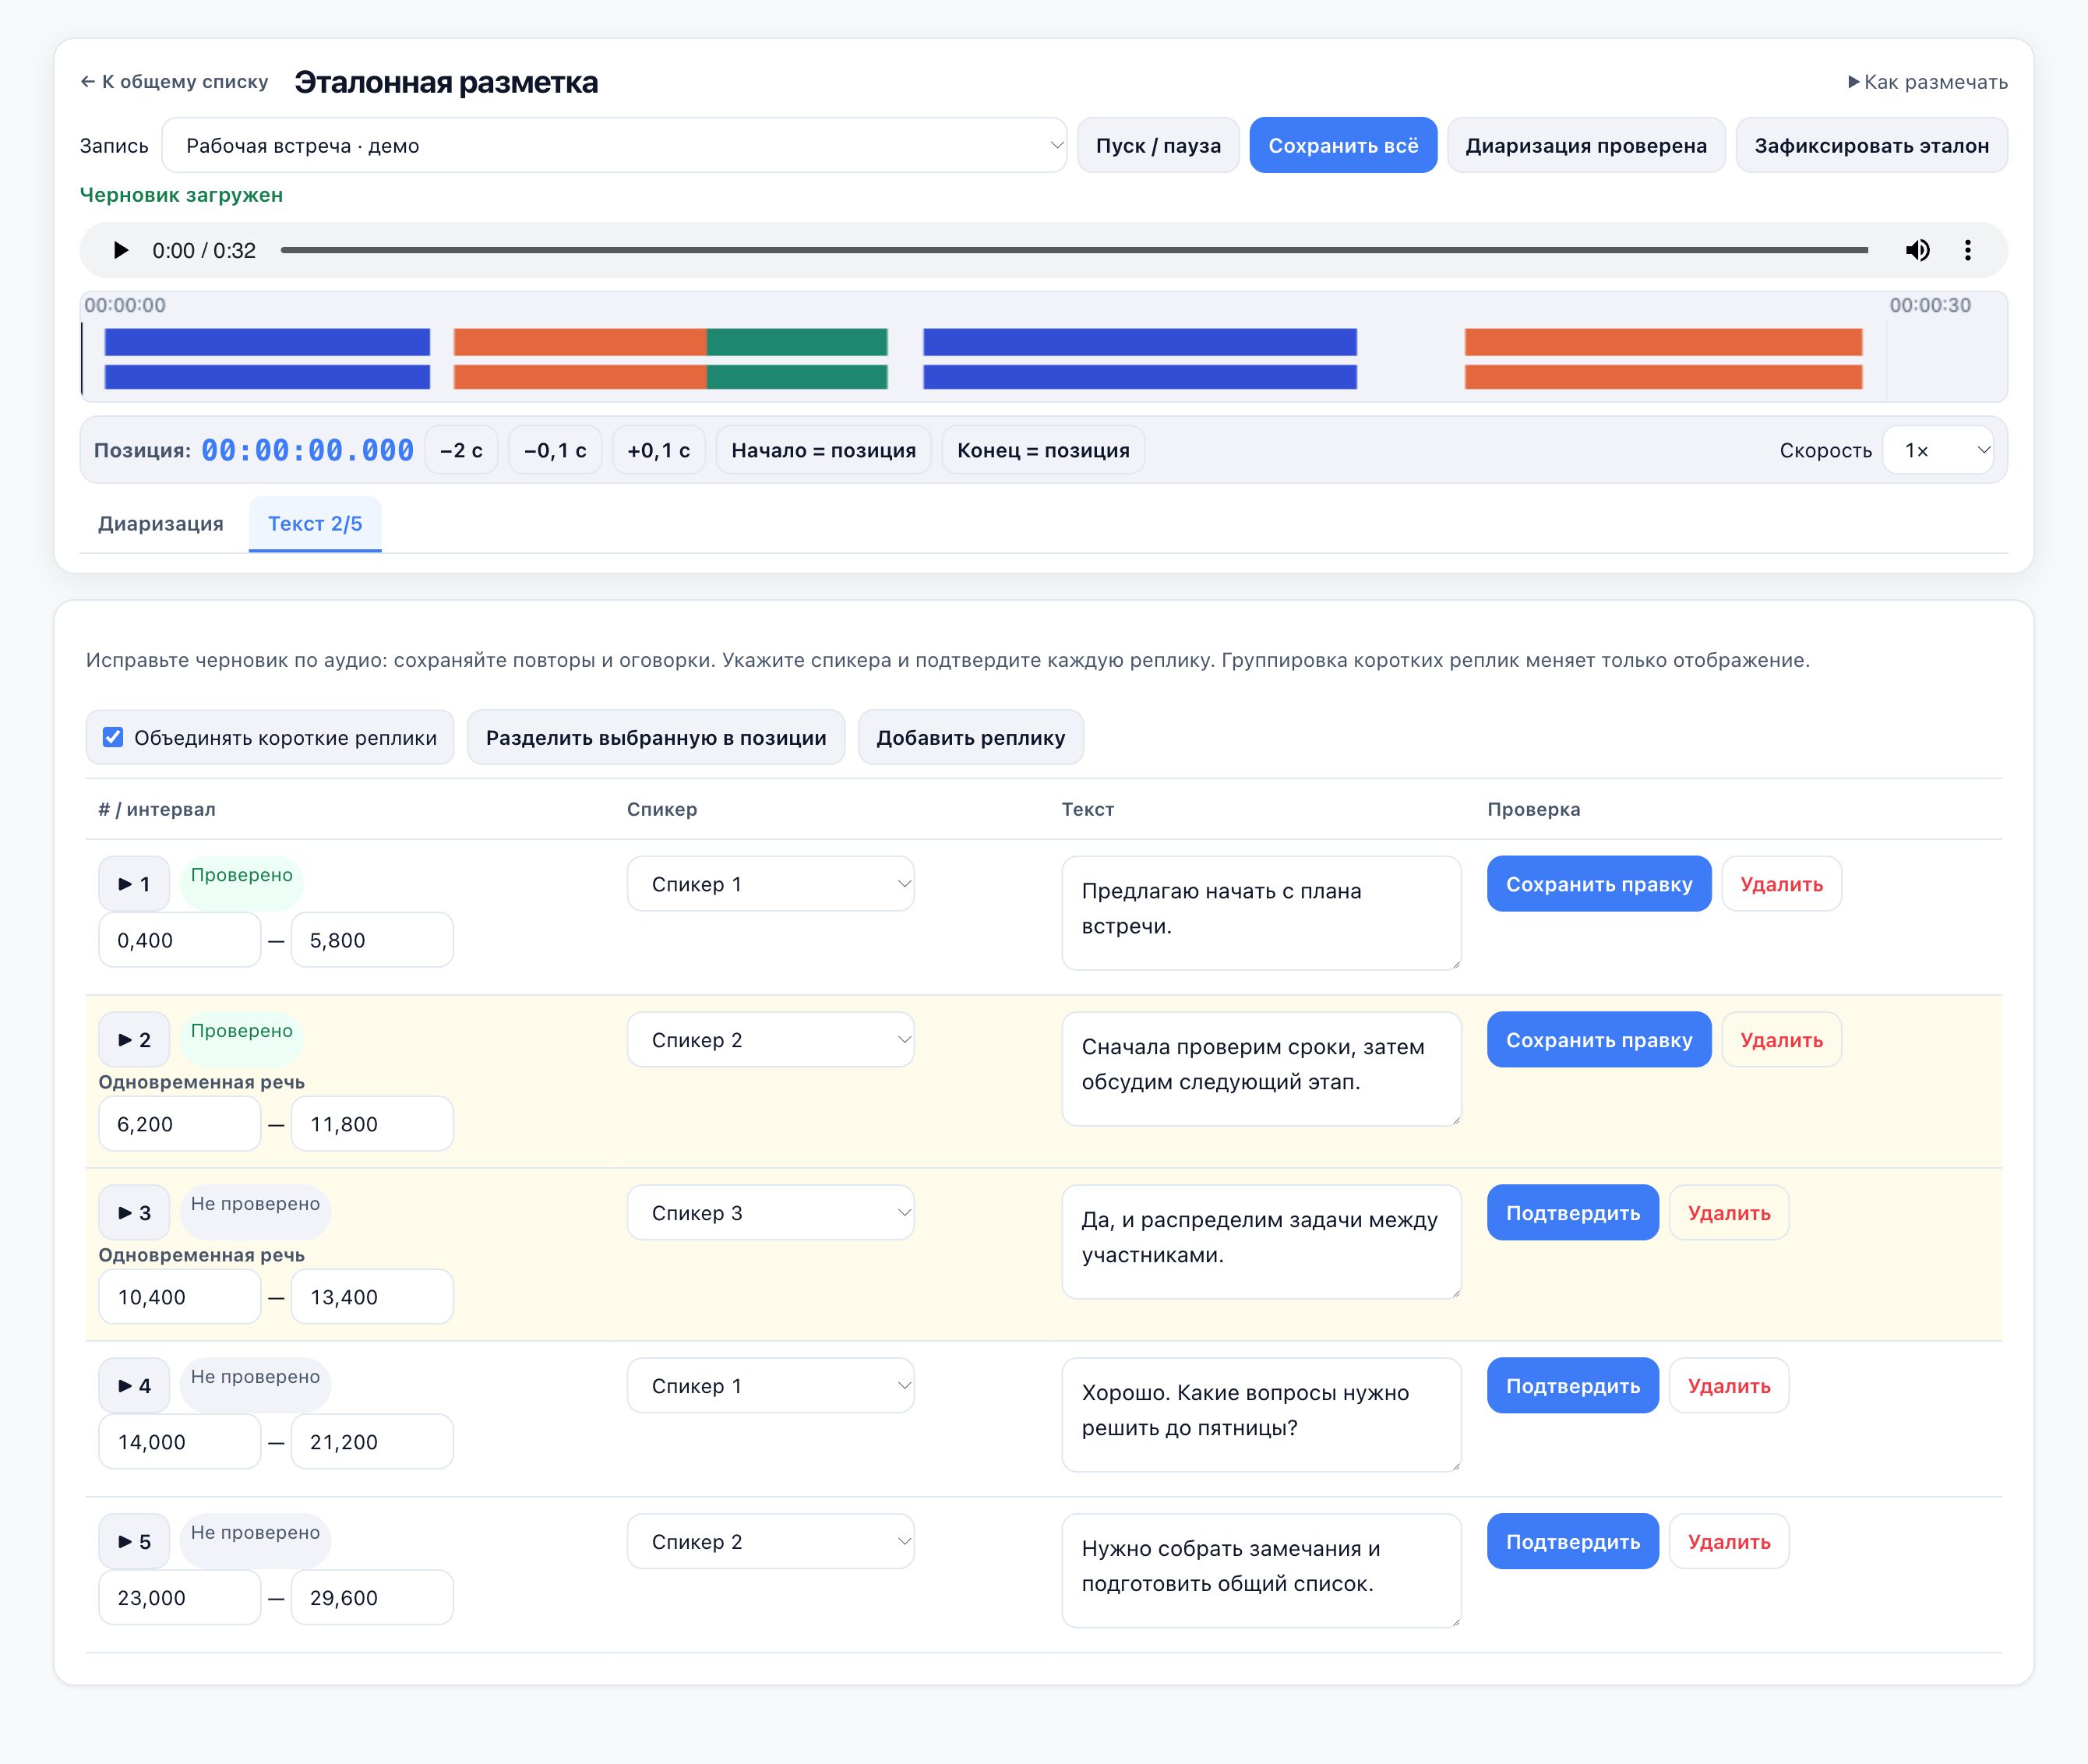The height and width of the screenshot is (1764, 2088).
Task: Delete segment 1
Action: [1781, 884]
